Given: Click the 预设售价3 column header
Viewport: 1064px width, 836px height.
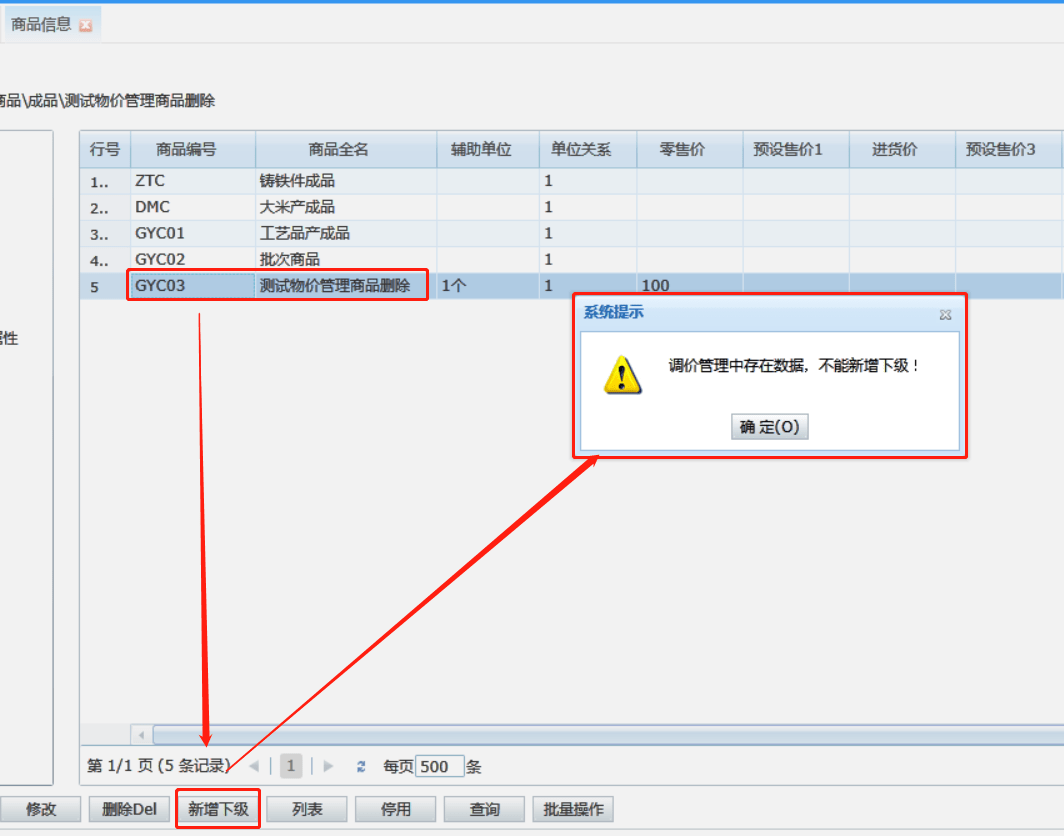Looking at the screenshot, I should coord(1008,149).
